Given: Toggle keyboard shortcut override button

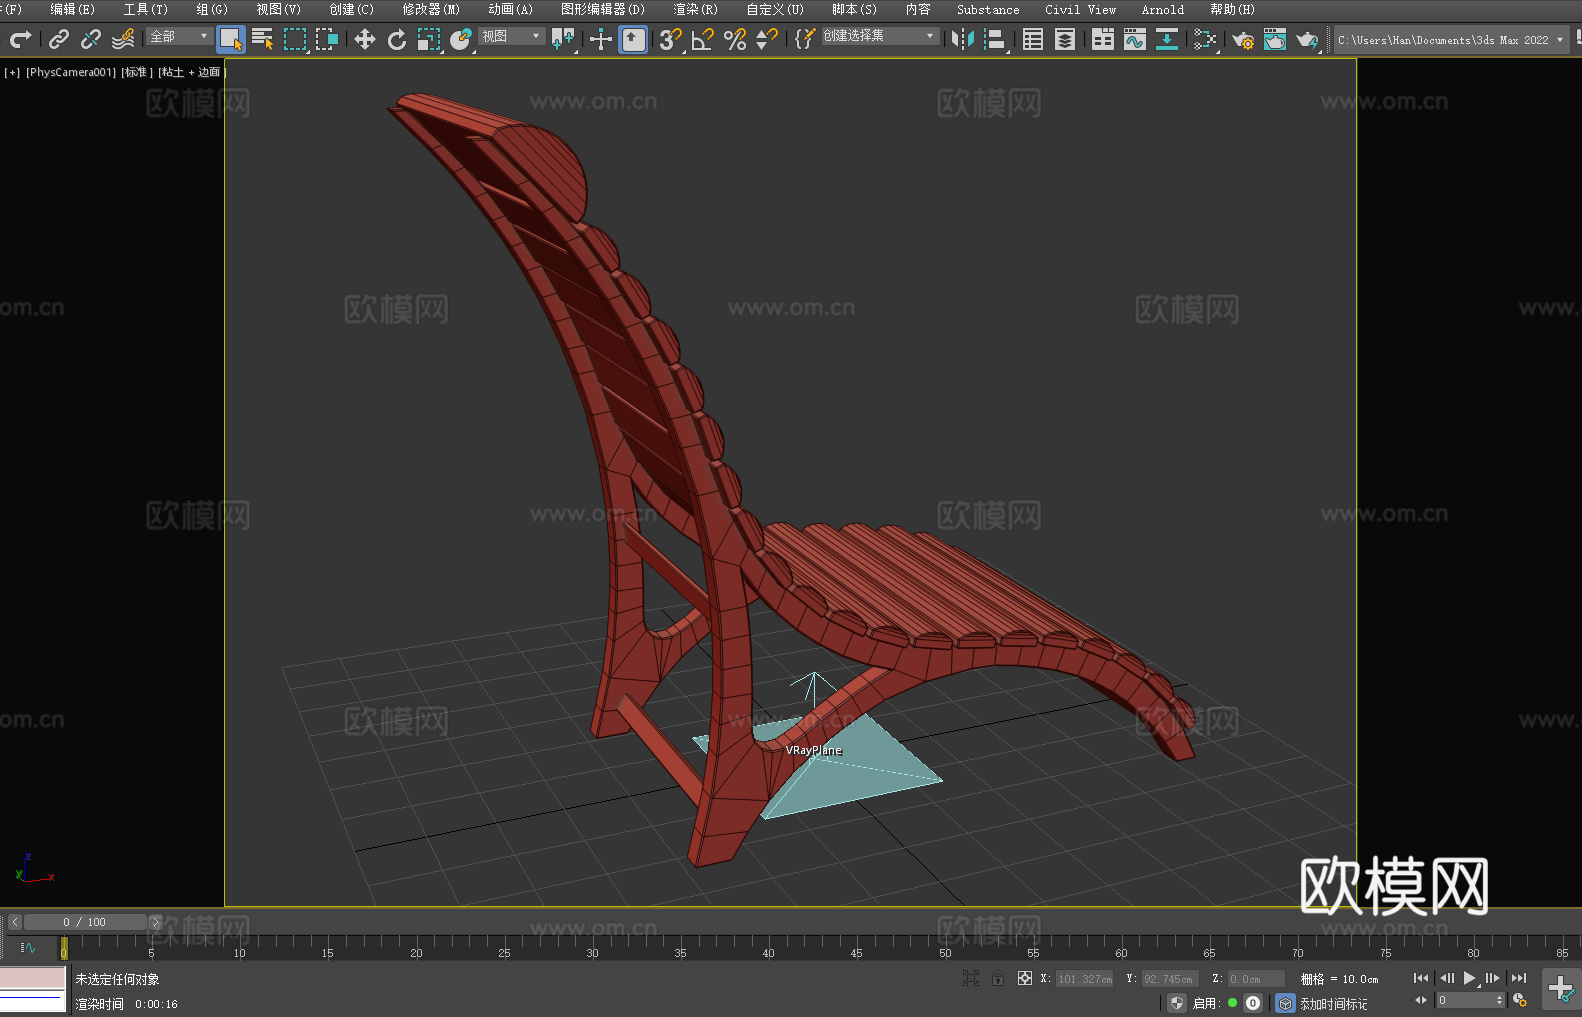Looking at the screenshot, I should click(633, 40).
